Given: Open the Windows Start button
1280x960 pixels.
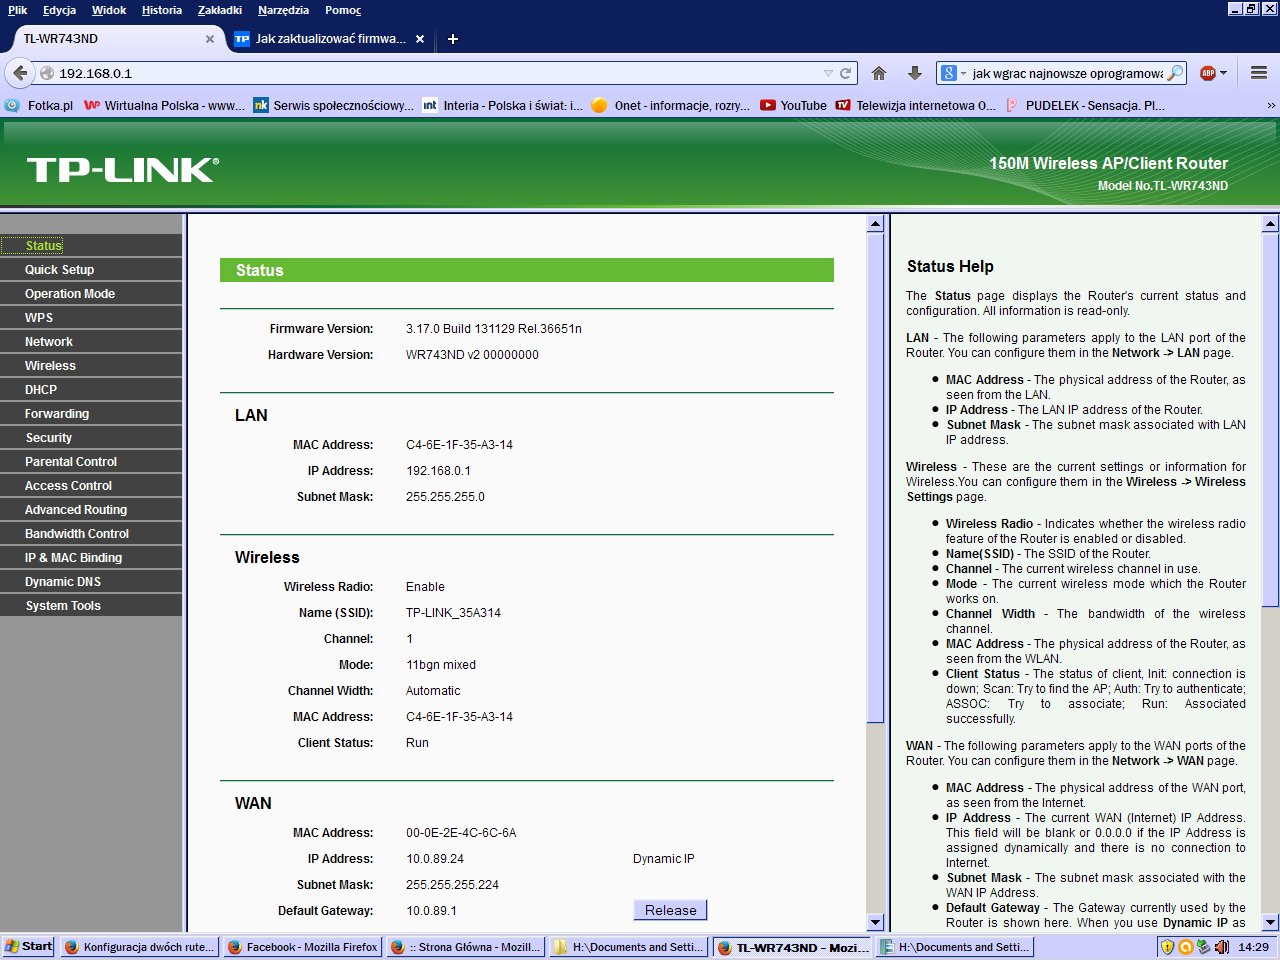Looking at the screenshot, I should pos(28,946).
